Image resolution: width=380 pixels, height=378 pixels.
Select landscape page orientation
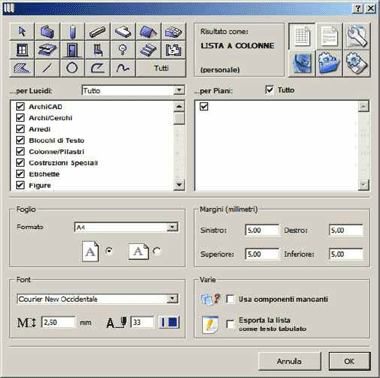pos(156,251)
